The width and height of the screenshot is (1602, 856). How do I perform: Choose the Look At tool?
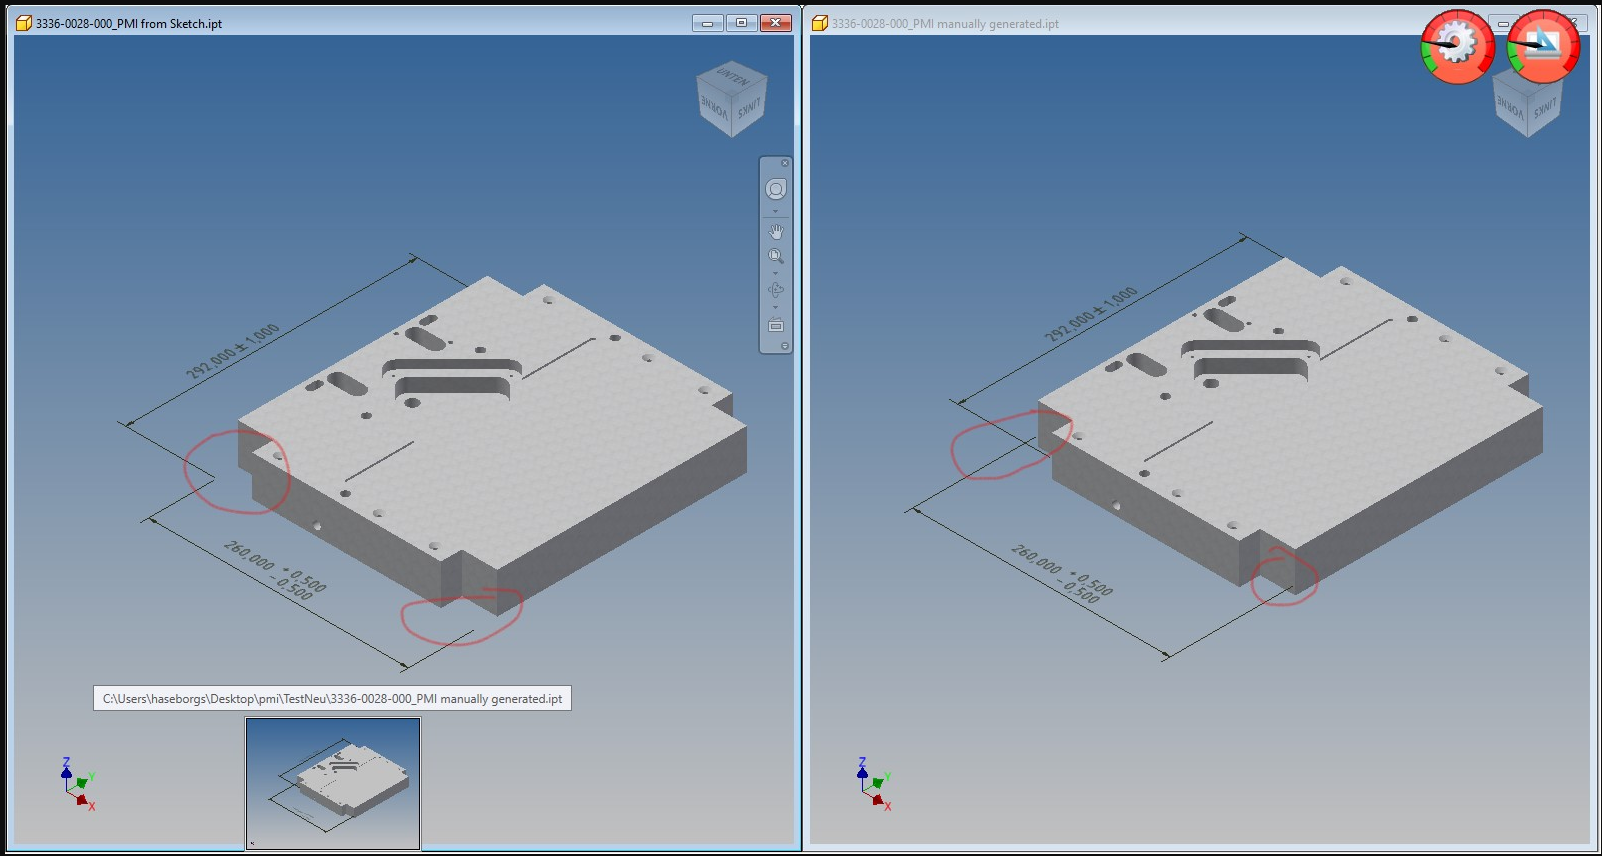(776, 325)
